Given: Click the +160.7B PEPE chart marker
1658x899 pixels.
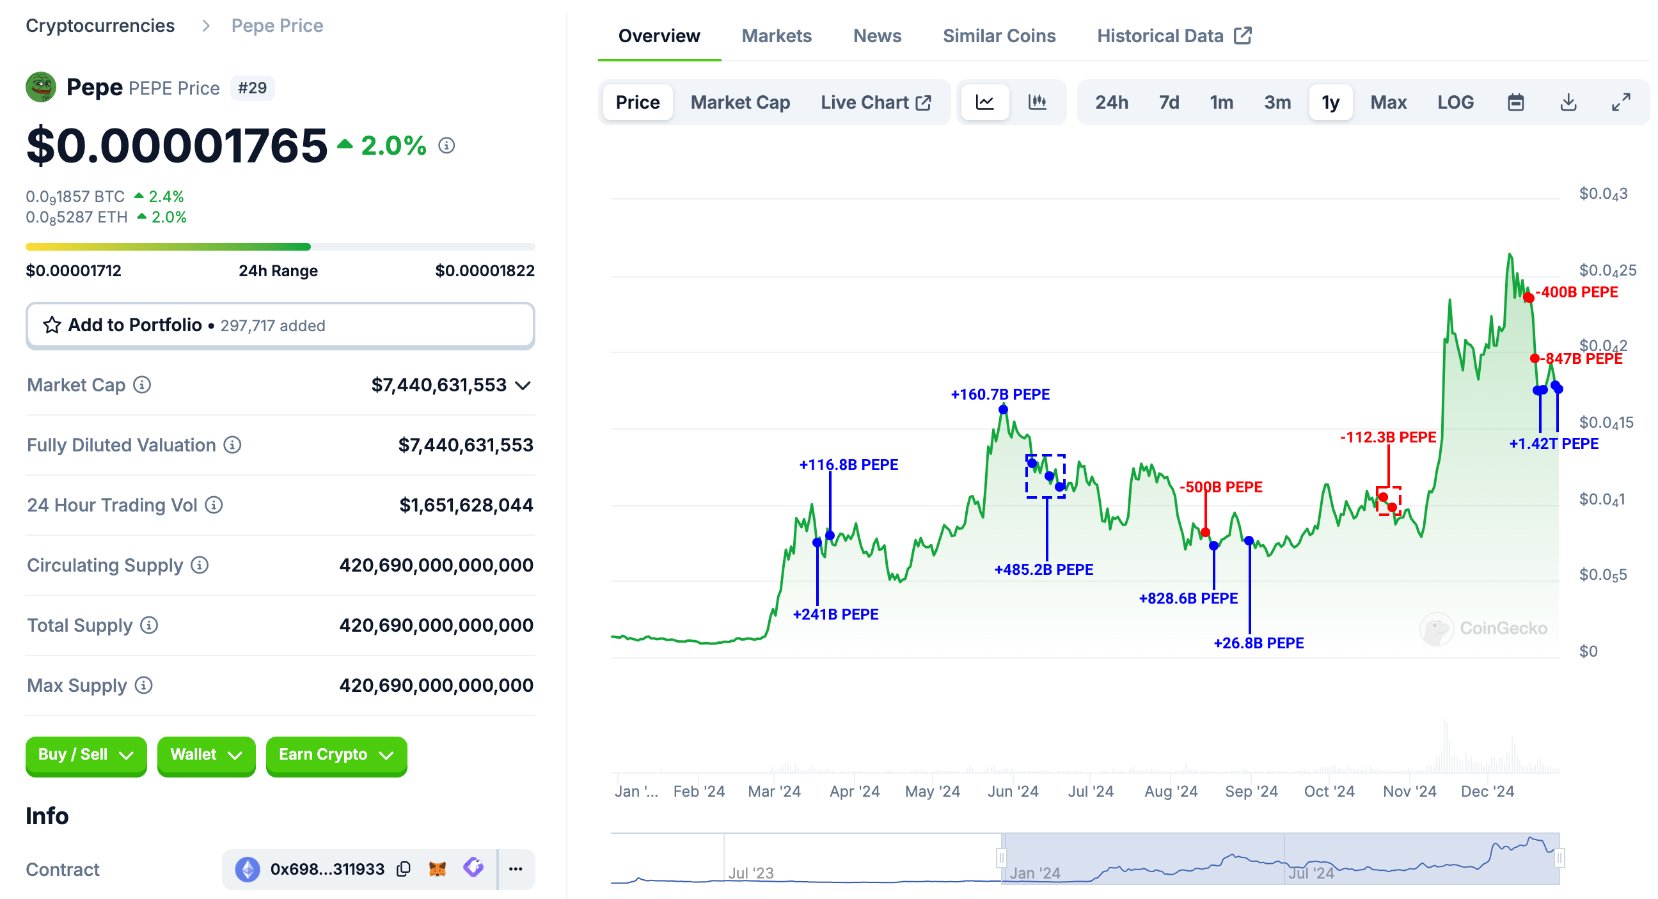Looking at the screenshot, I should 1003,409.
